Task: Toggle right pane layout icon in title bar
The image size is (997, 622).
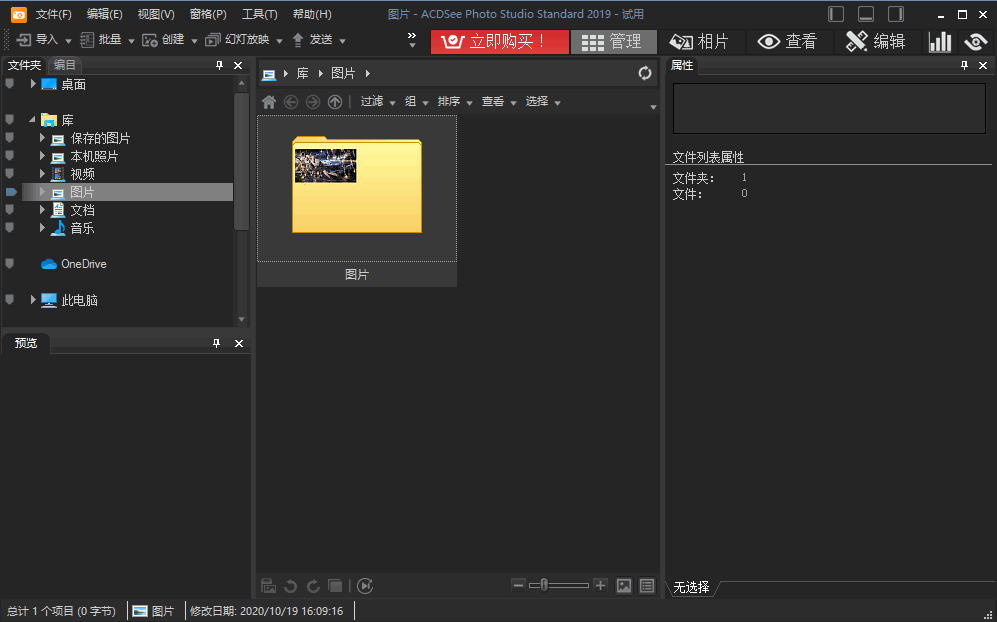Action: pos(896,14)
